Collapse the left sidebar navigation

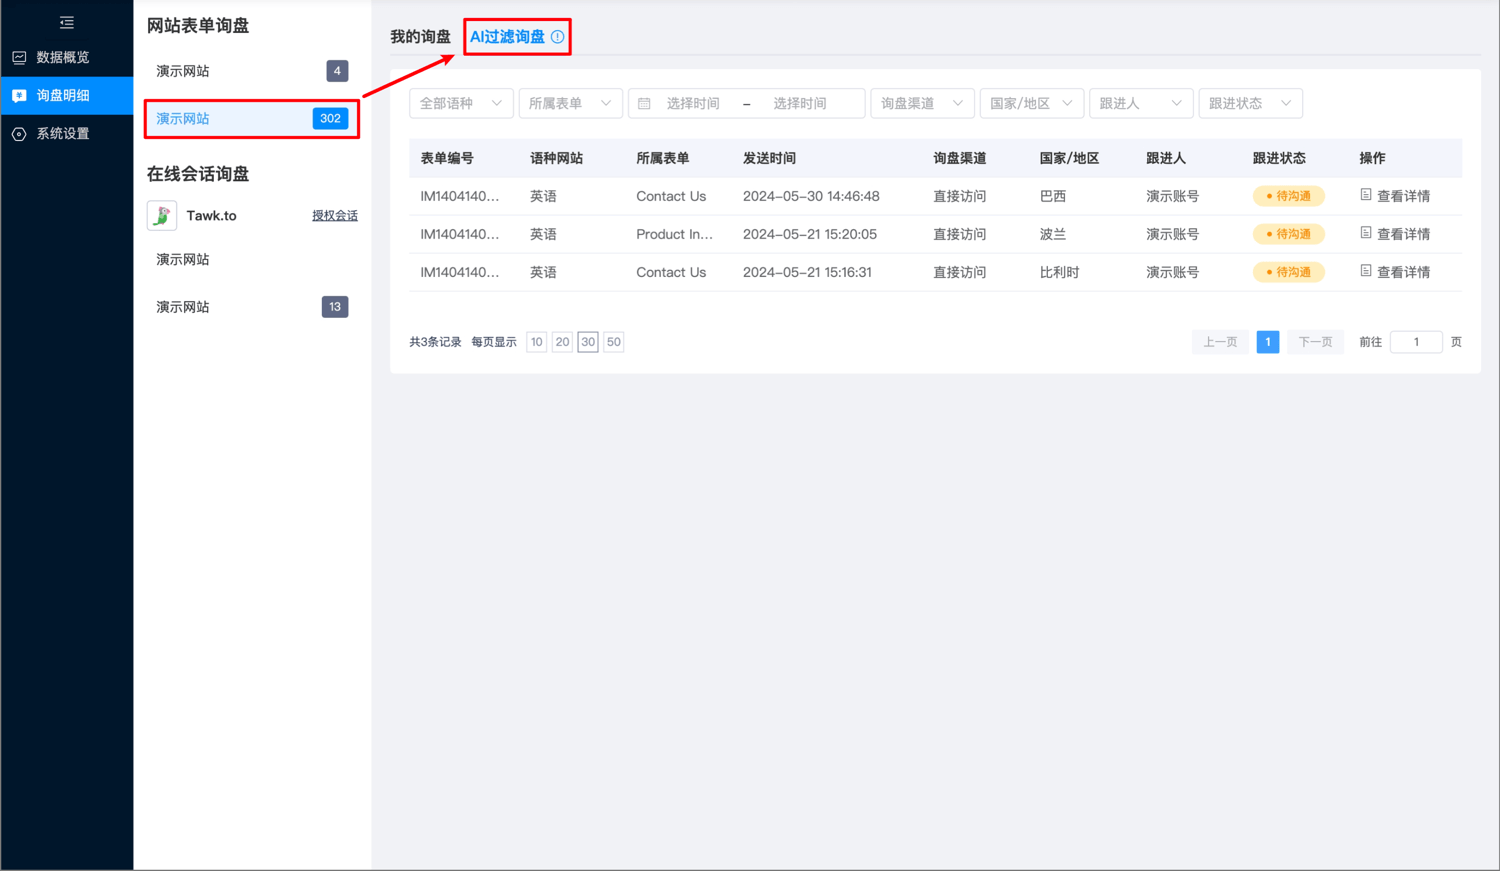tap(66, 22)
